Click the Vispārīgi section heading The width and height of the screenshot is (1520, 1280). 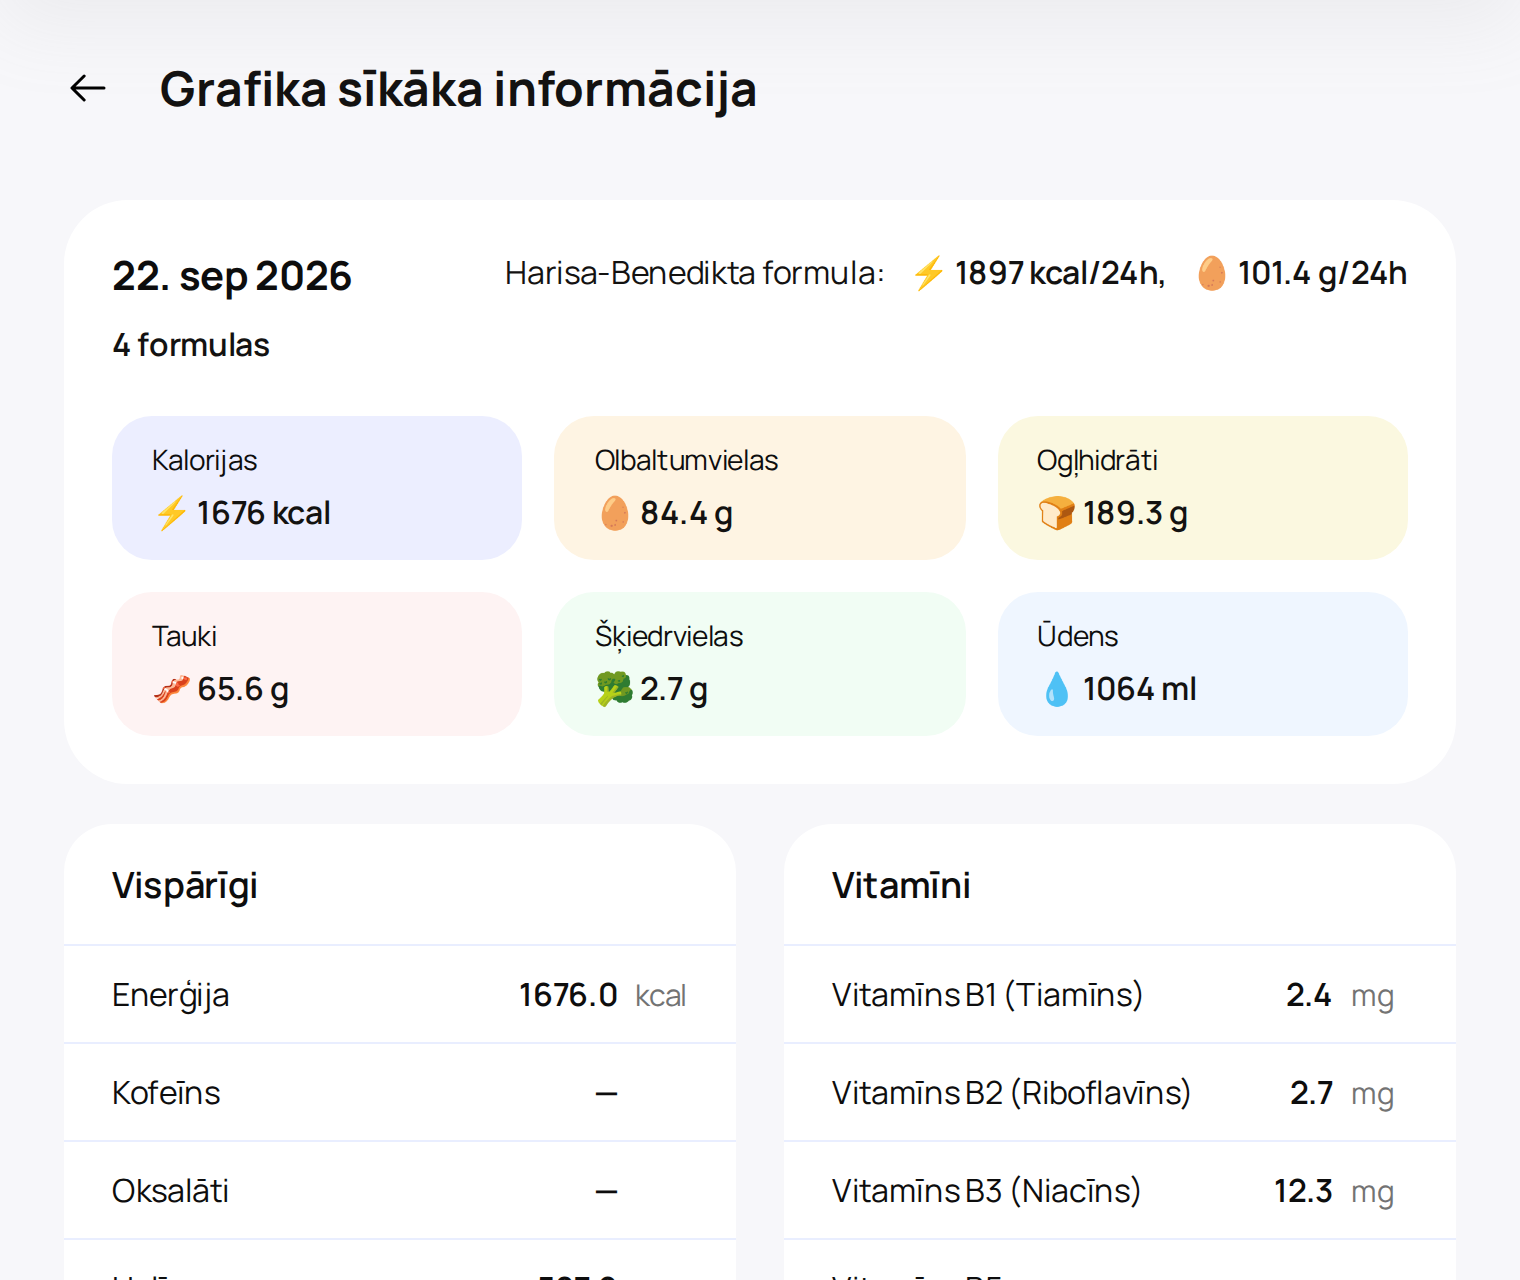[185, 886]
